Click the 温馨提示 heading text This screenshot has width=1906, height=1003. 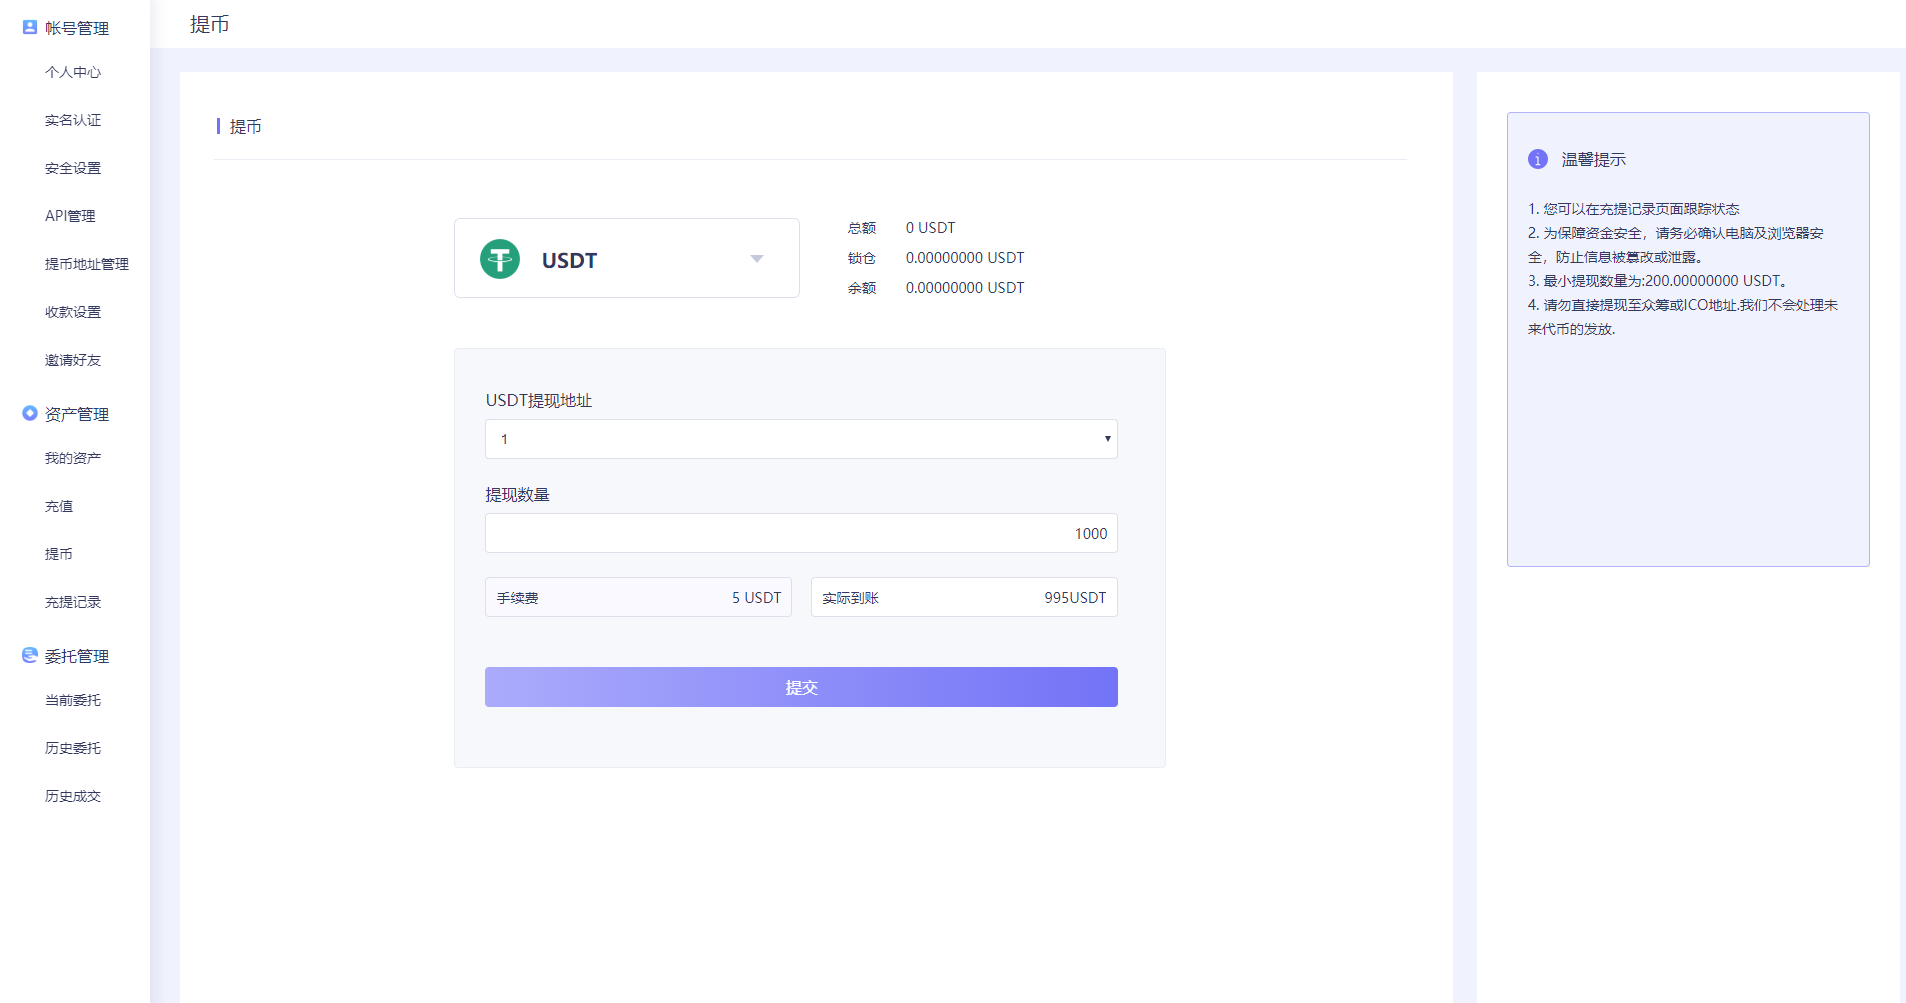[1594, 159]
